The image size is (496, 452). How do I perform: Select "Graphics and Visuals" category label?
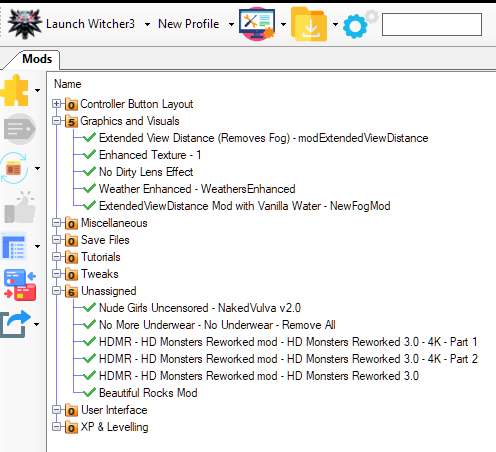130,121
